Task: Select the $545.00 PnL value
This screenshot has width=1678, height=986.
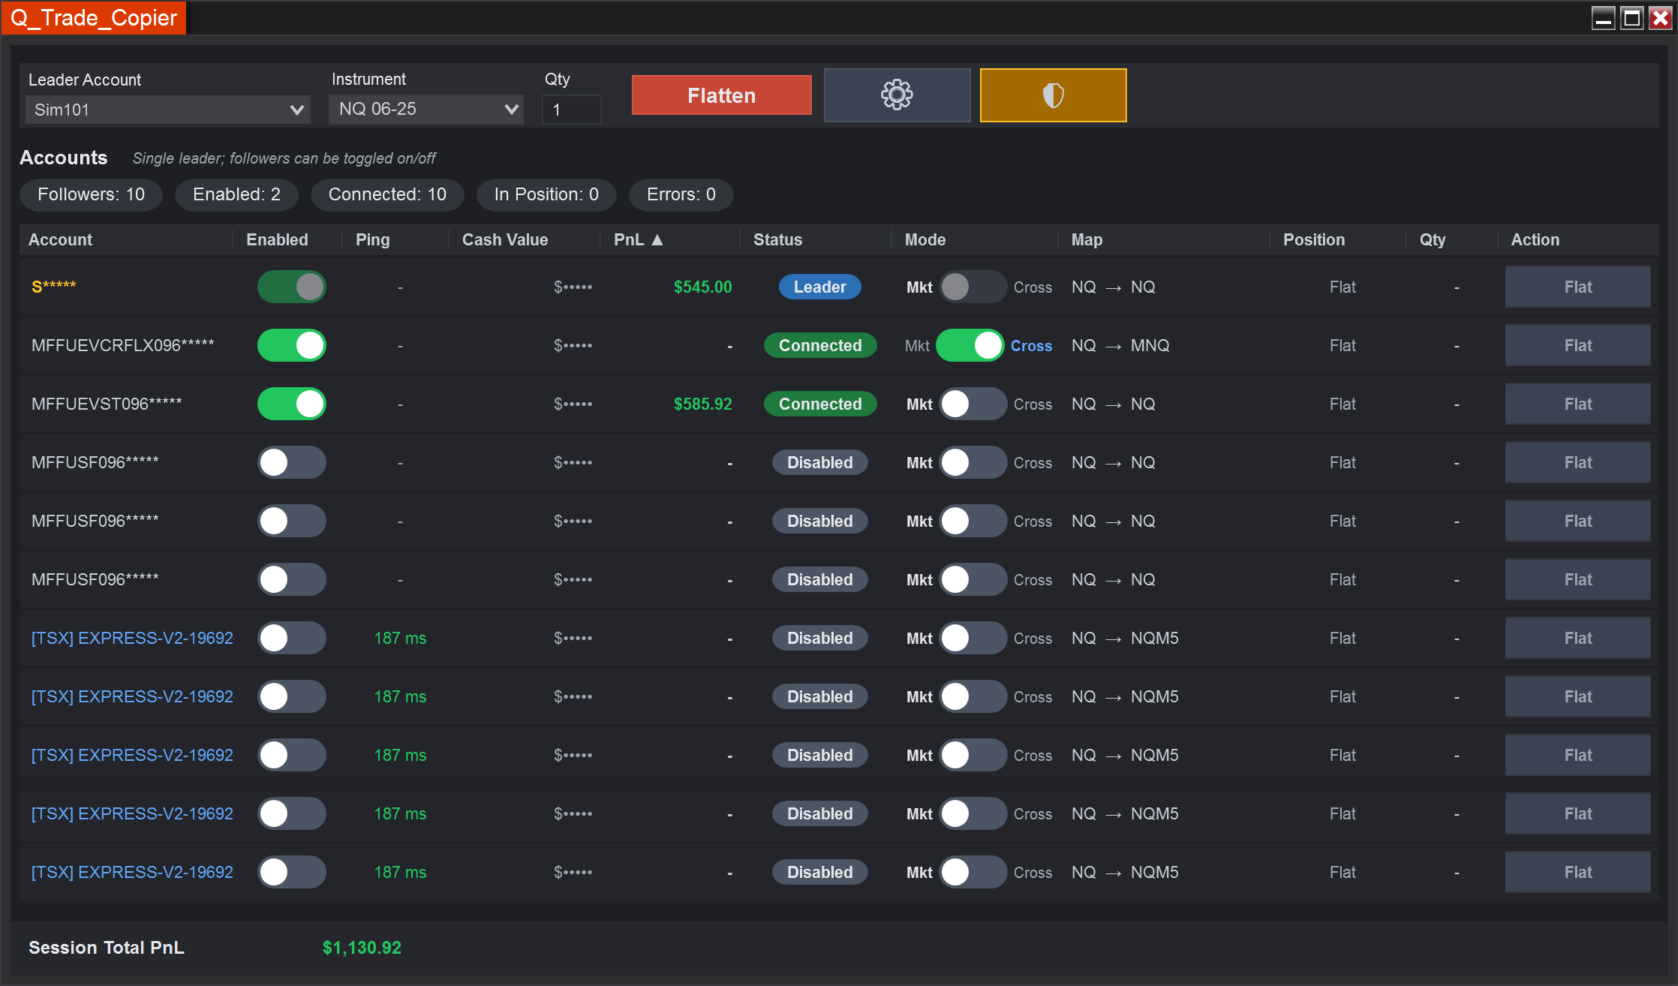Action: (x=703, y=287)
